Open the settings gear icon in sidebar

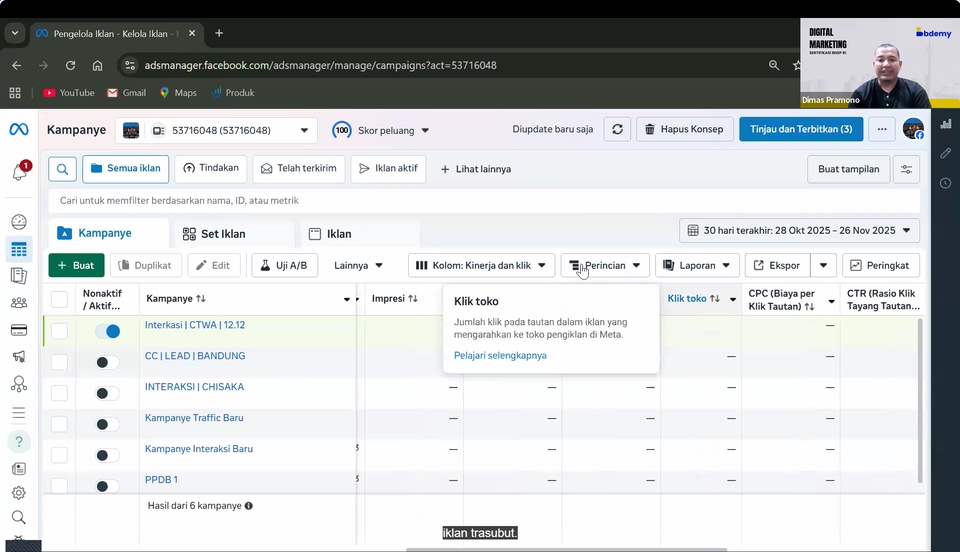point(19,493)
